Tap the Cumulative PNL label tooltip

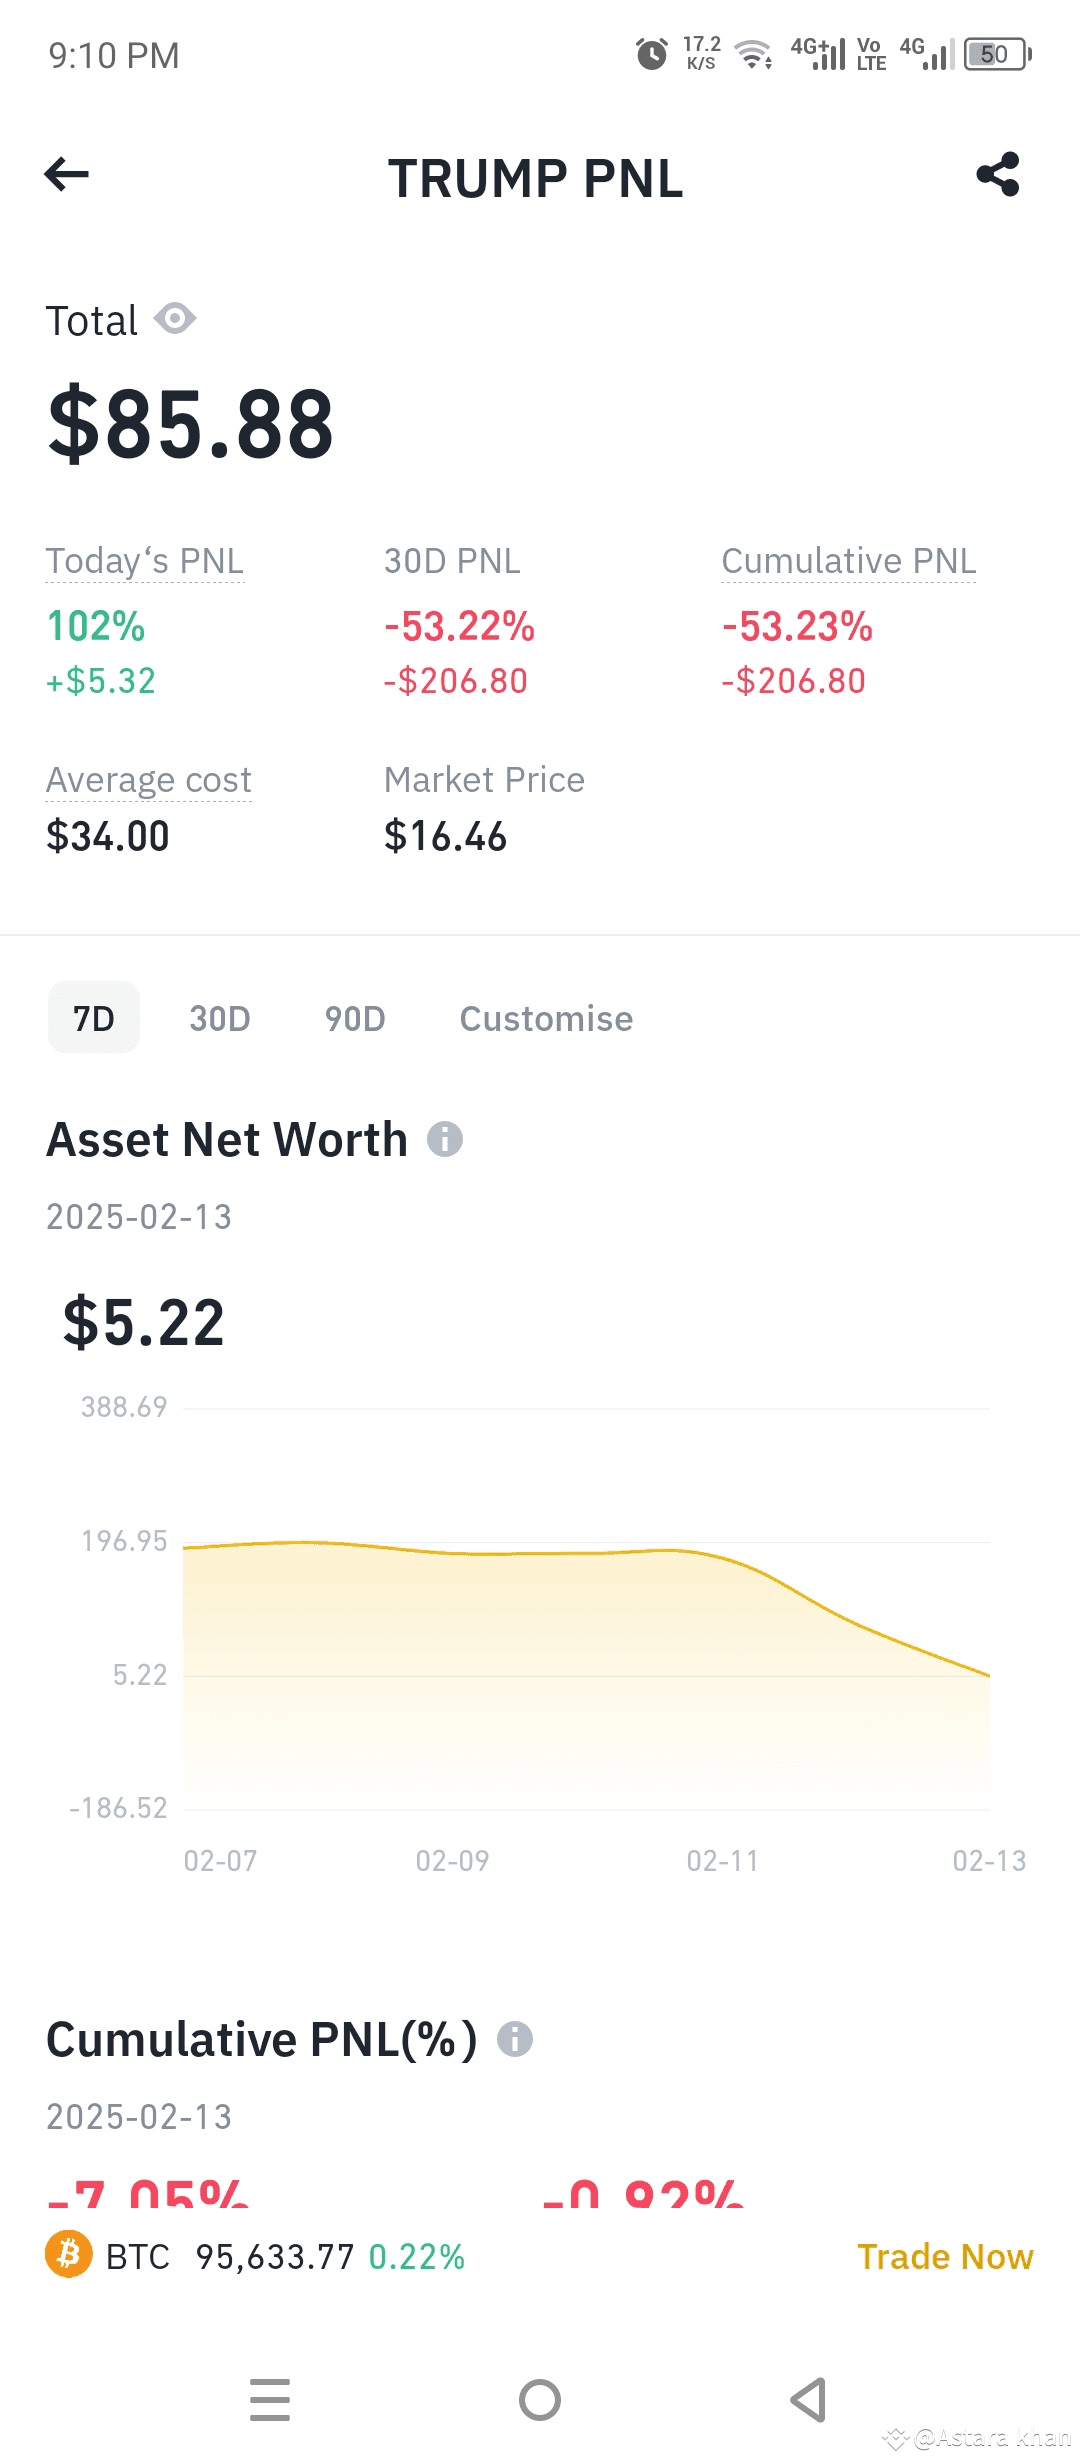pos(849,561)
